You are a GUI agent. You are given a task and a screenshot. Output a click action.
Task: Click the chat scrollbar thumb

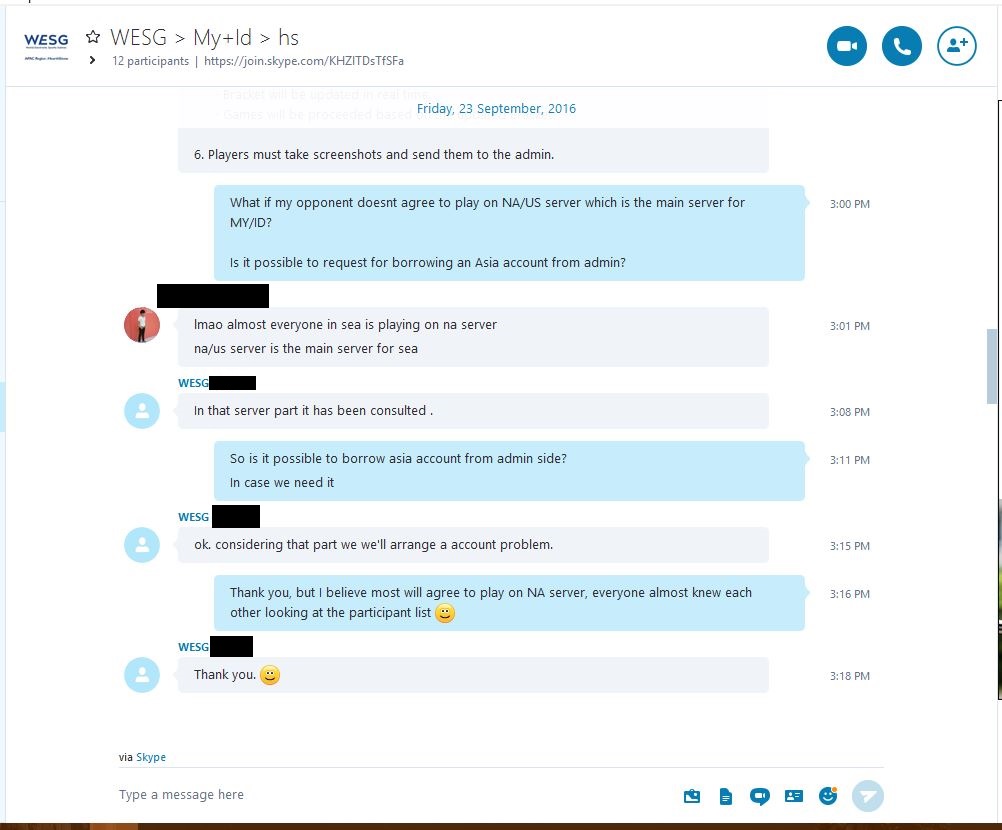(991, 366)
